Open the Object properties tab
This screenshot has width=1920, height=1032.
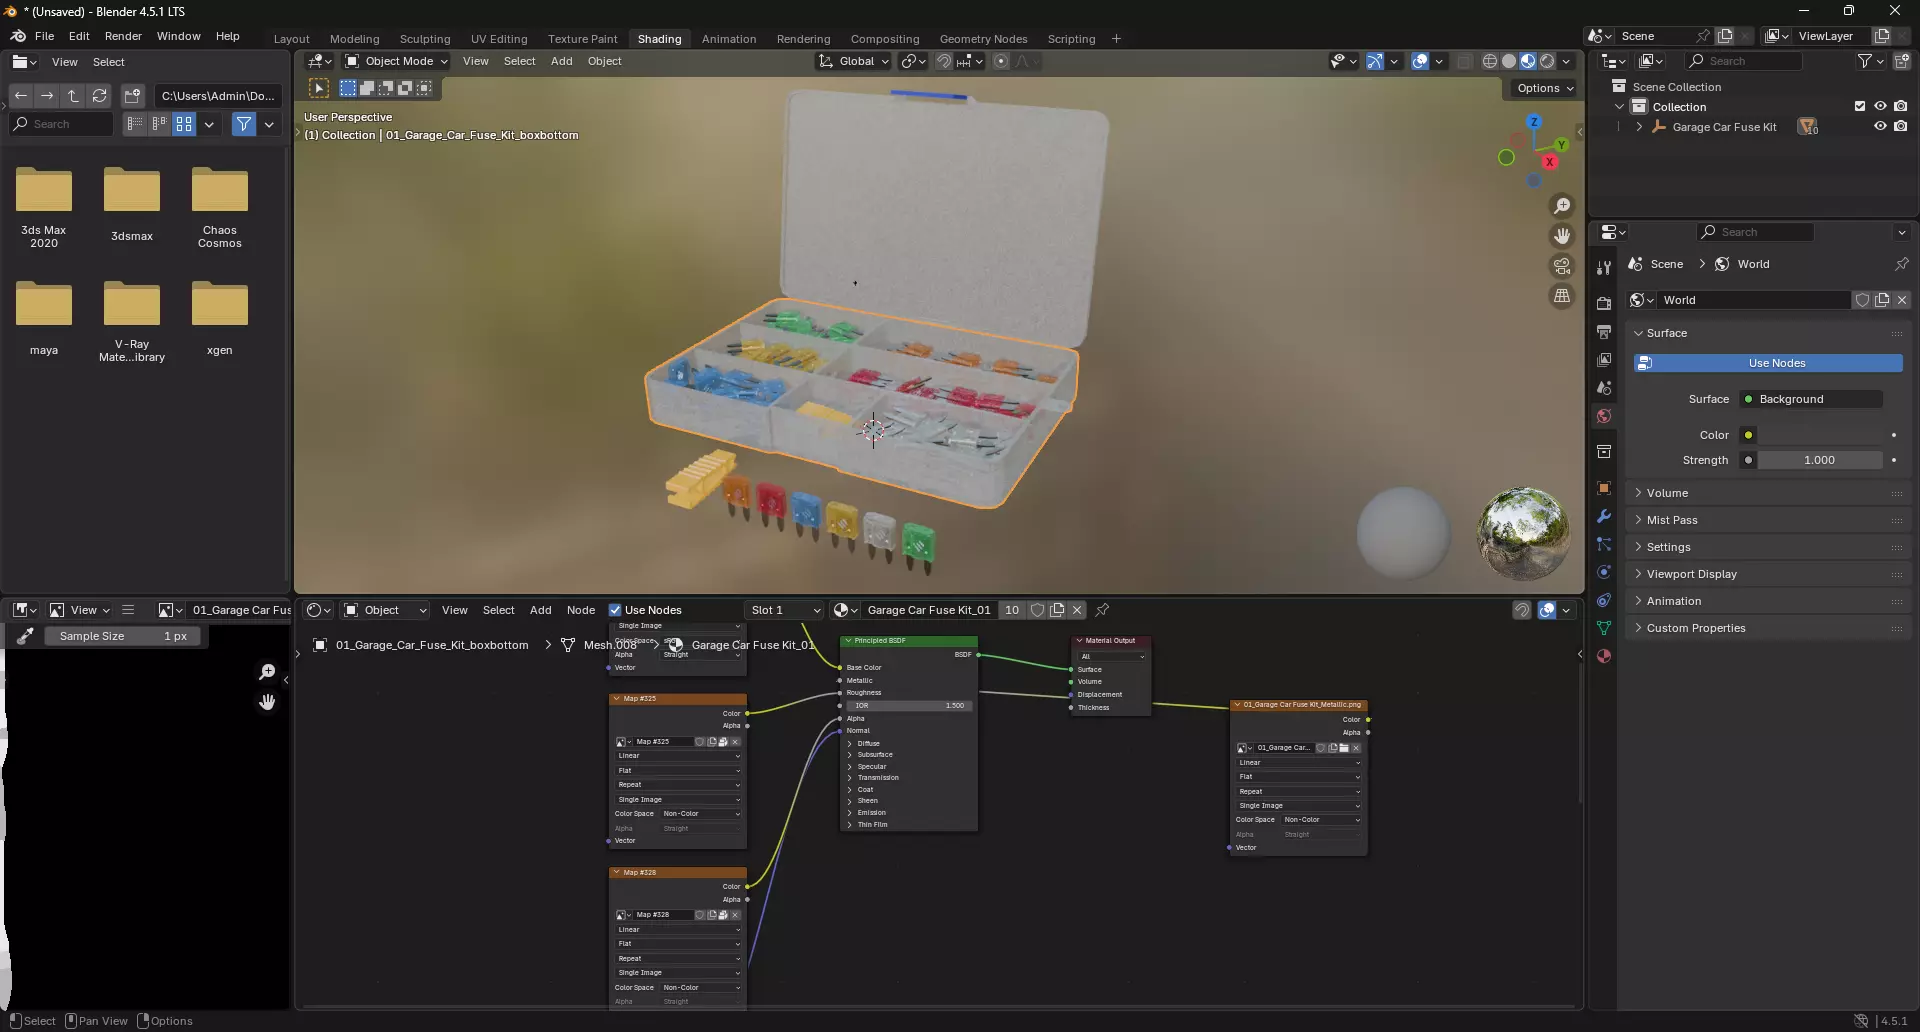[x=1604, y=488]
